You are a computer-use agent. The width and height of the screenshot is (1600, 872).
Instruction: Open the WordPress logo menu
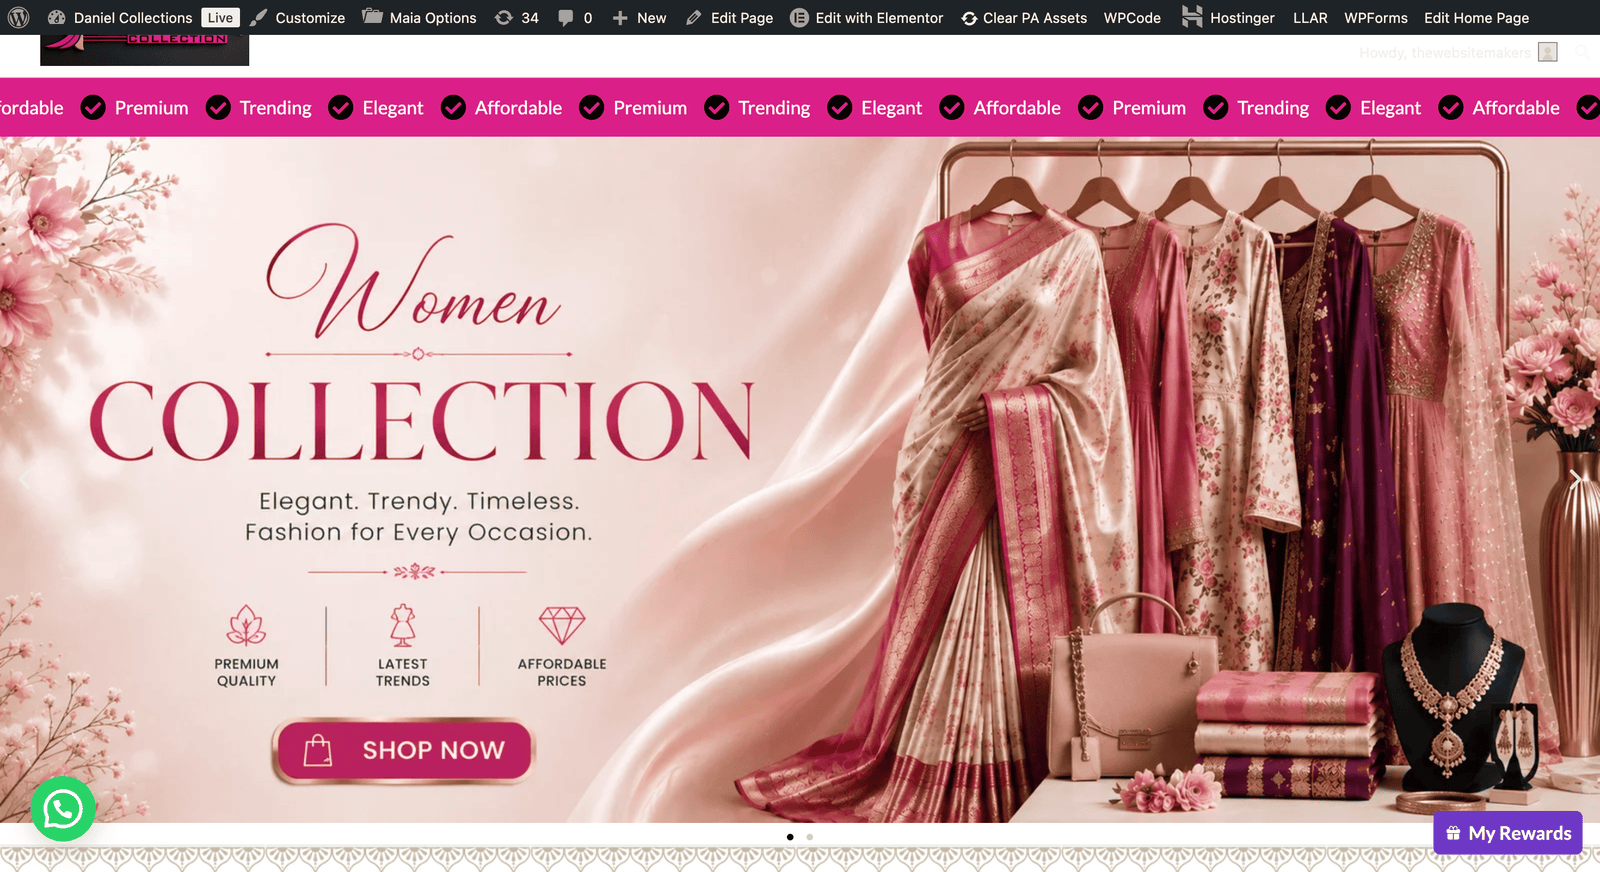point(19,18)
